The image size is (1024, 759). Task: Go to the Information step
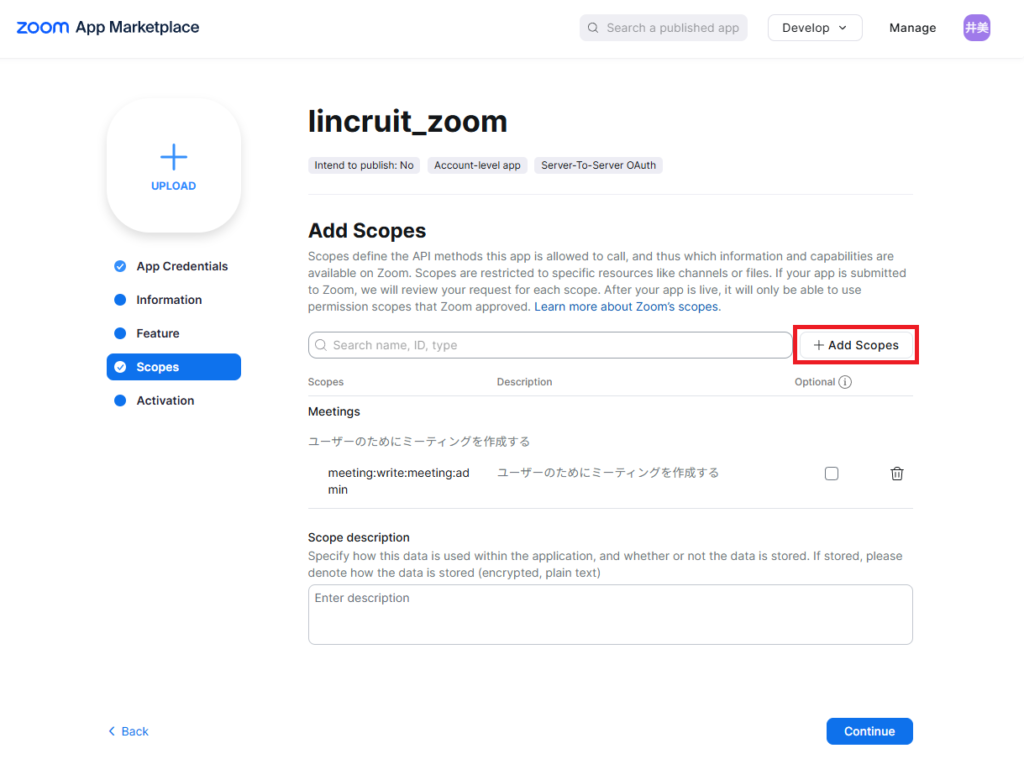click(169, 300)
